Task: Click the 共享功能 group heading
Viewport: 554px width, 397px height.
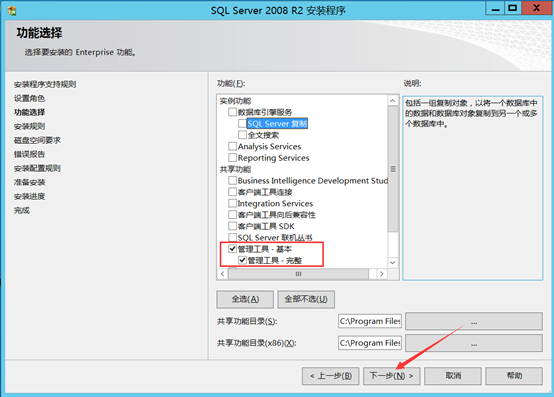Action: click(x=235, y=169)
